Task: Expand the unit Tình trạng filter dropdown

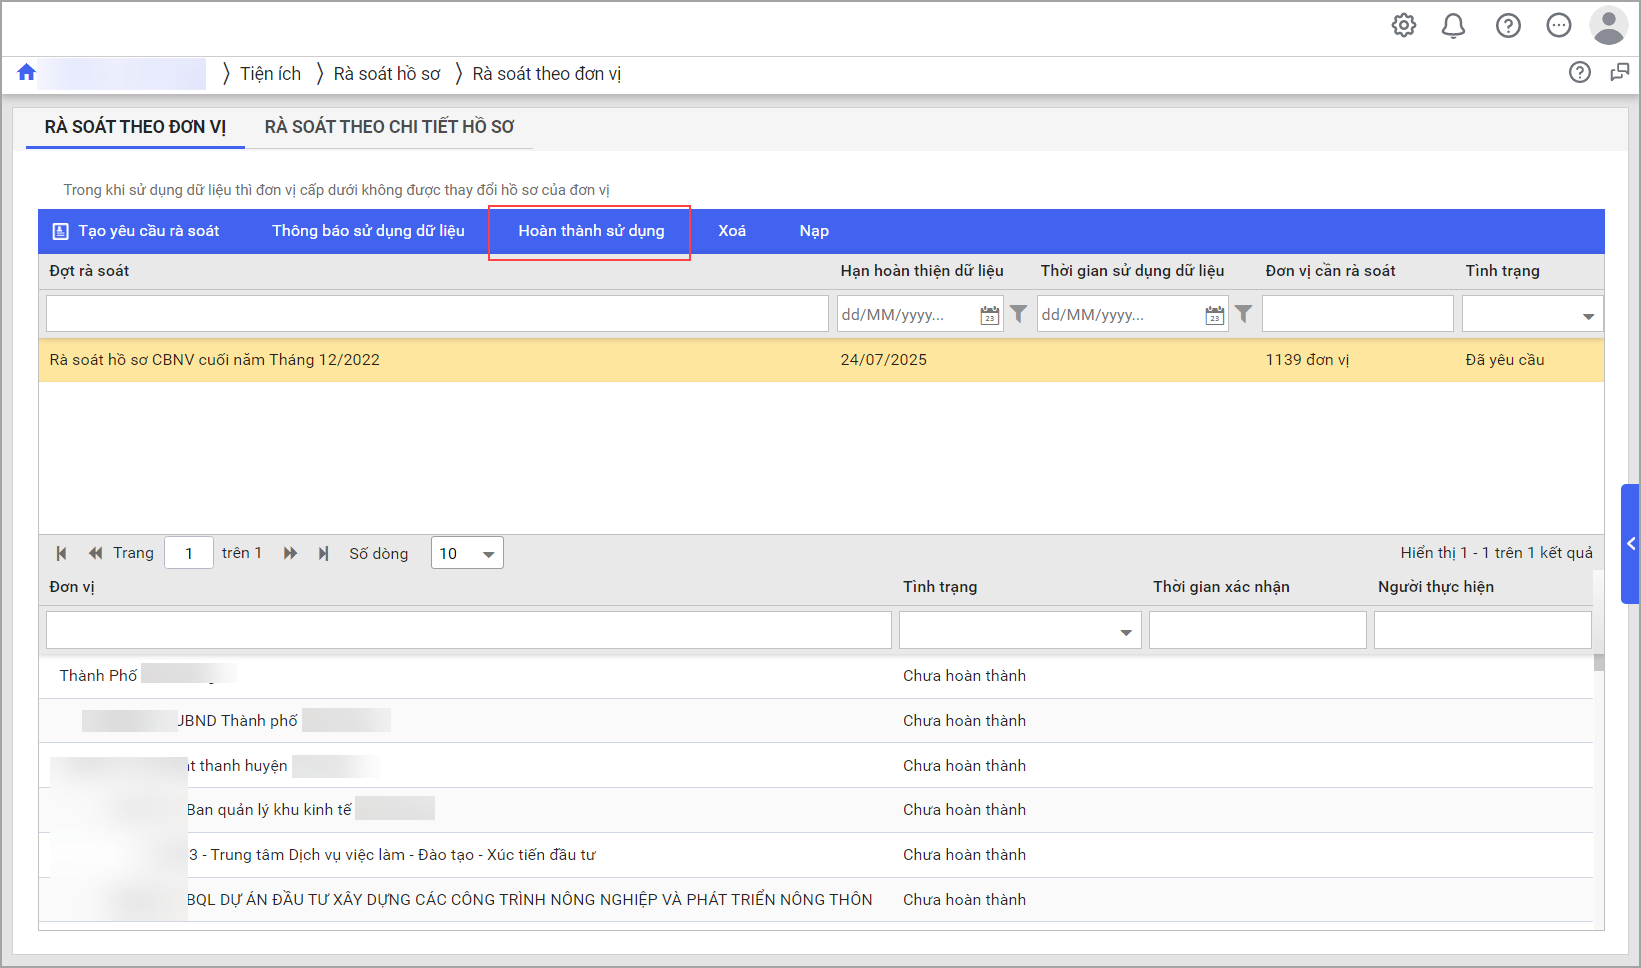Action: tap(1125, 632)
